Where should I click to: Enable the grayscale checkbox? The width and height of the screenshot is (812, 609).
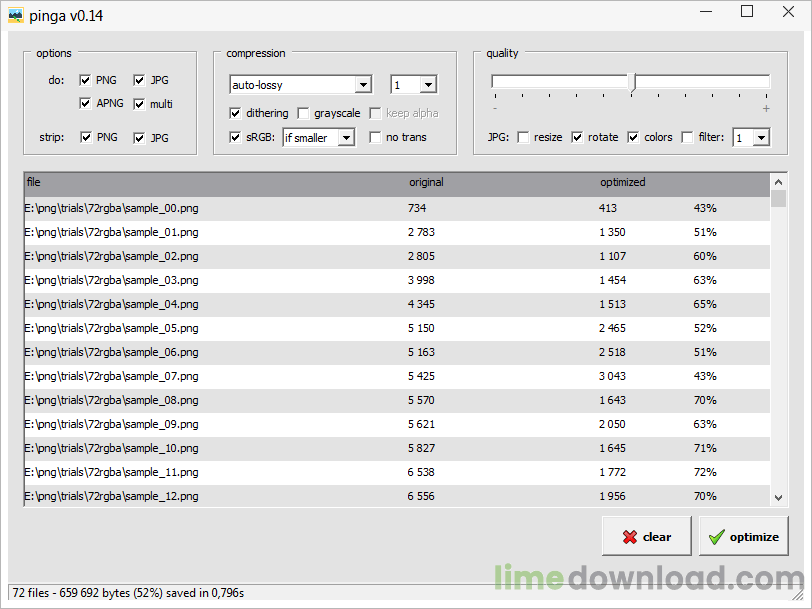(304, 113)
